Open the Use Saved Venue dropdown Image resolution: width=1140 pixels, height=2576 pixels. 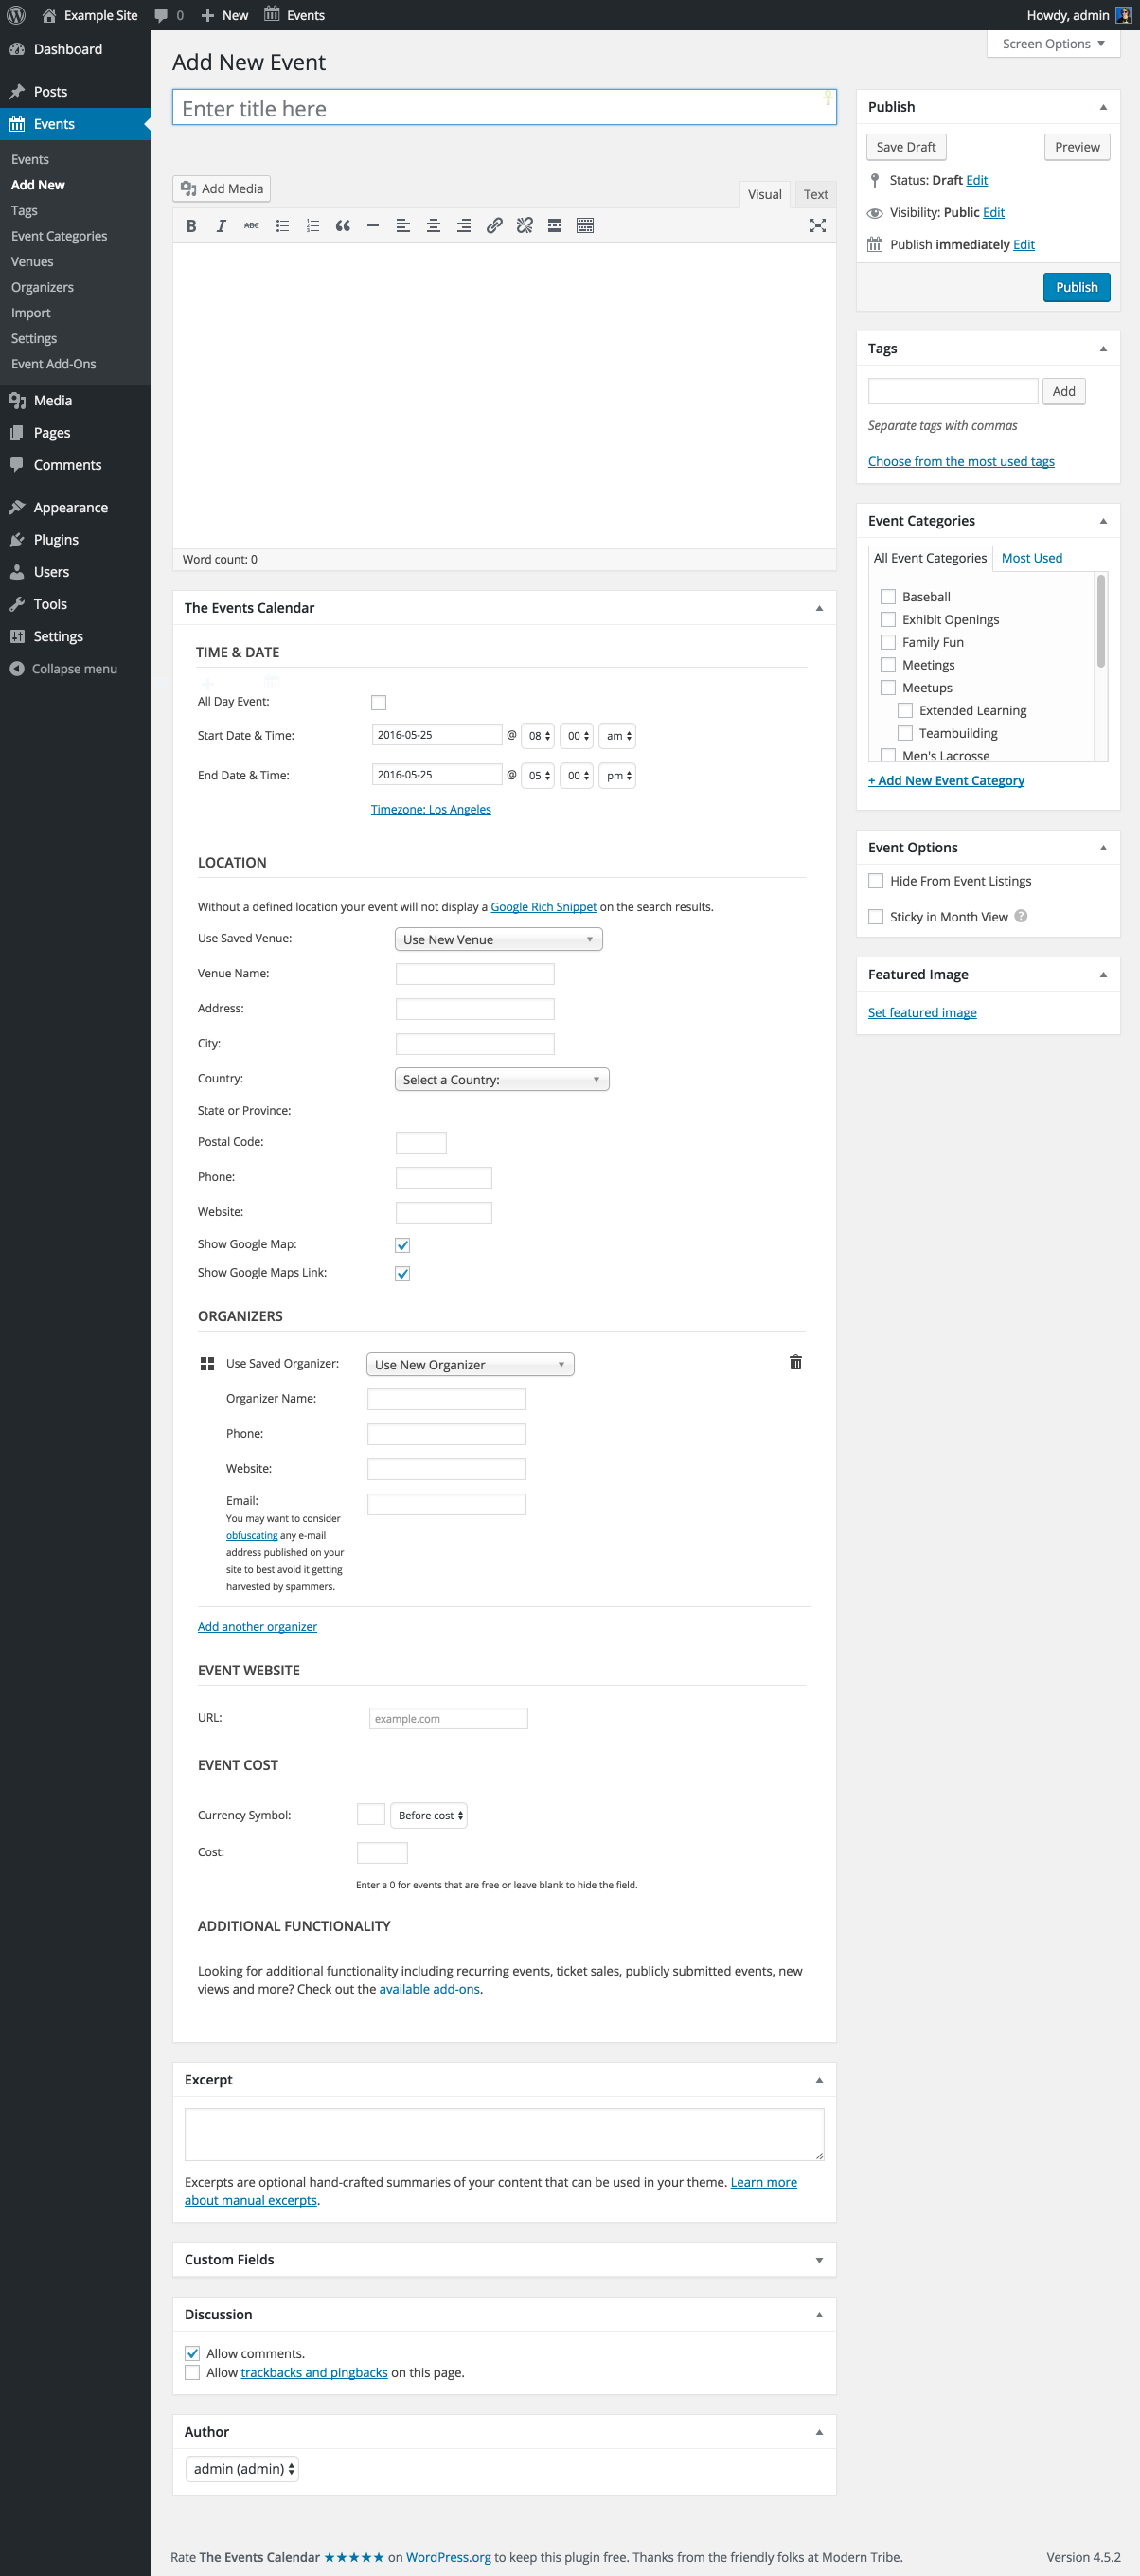[498, 939]
